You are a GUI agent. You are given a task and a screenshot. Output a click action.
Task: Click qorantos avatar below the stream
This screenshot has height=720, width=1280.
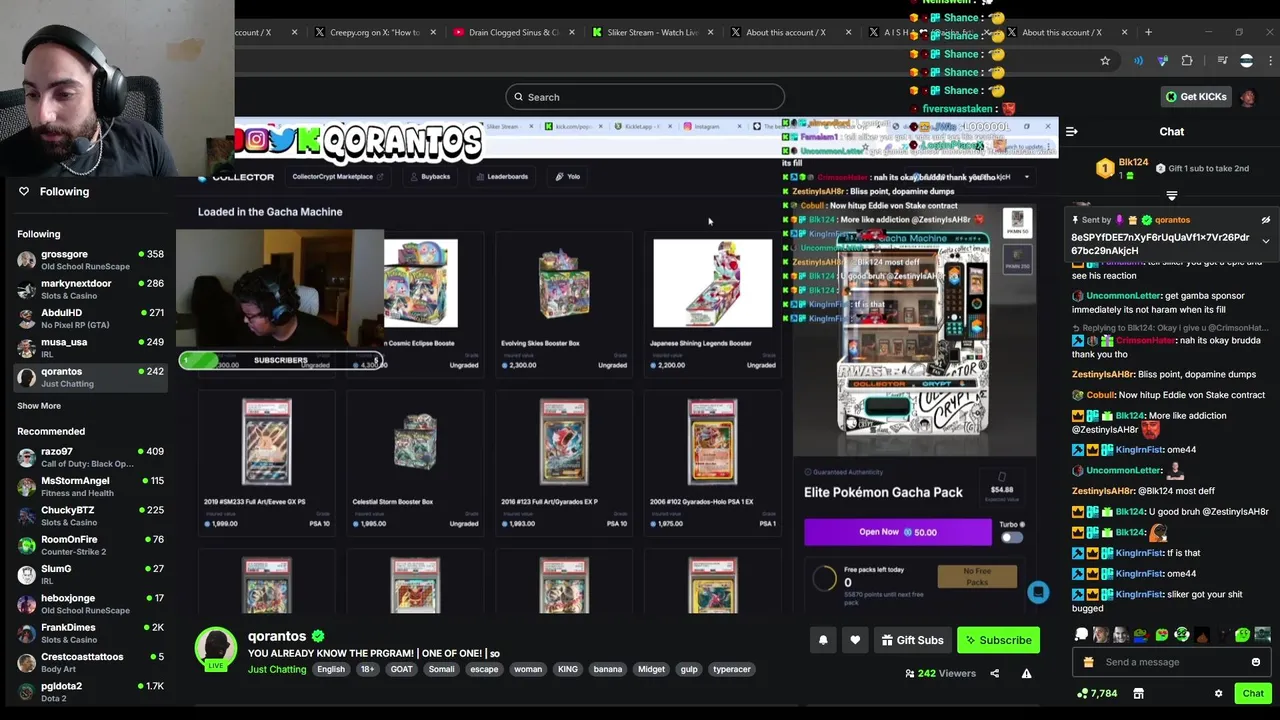(x=216, y=648)
